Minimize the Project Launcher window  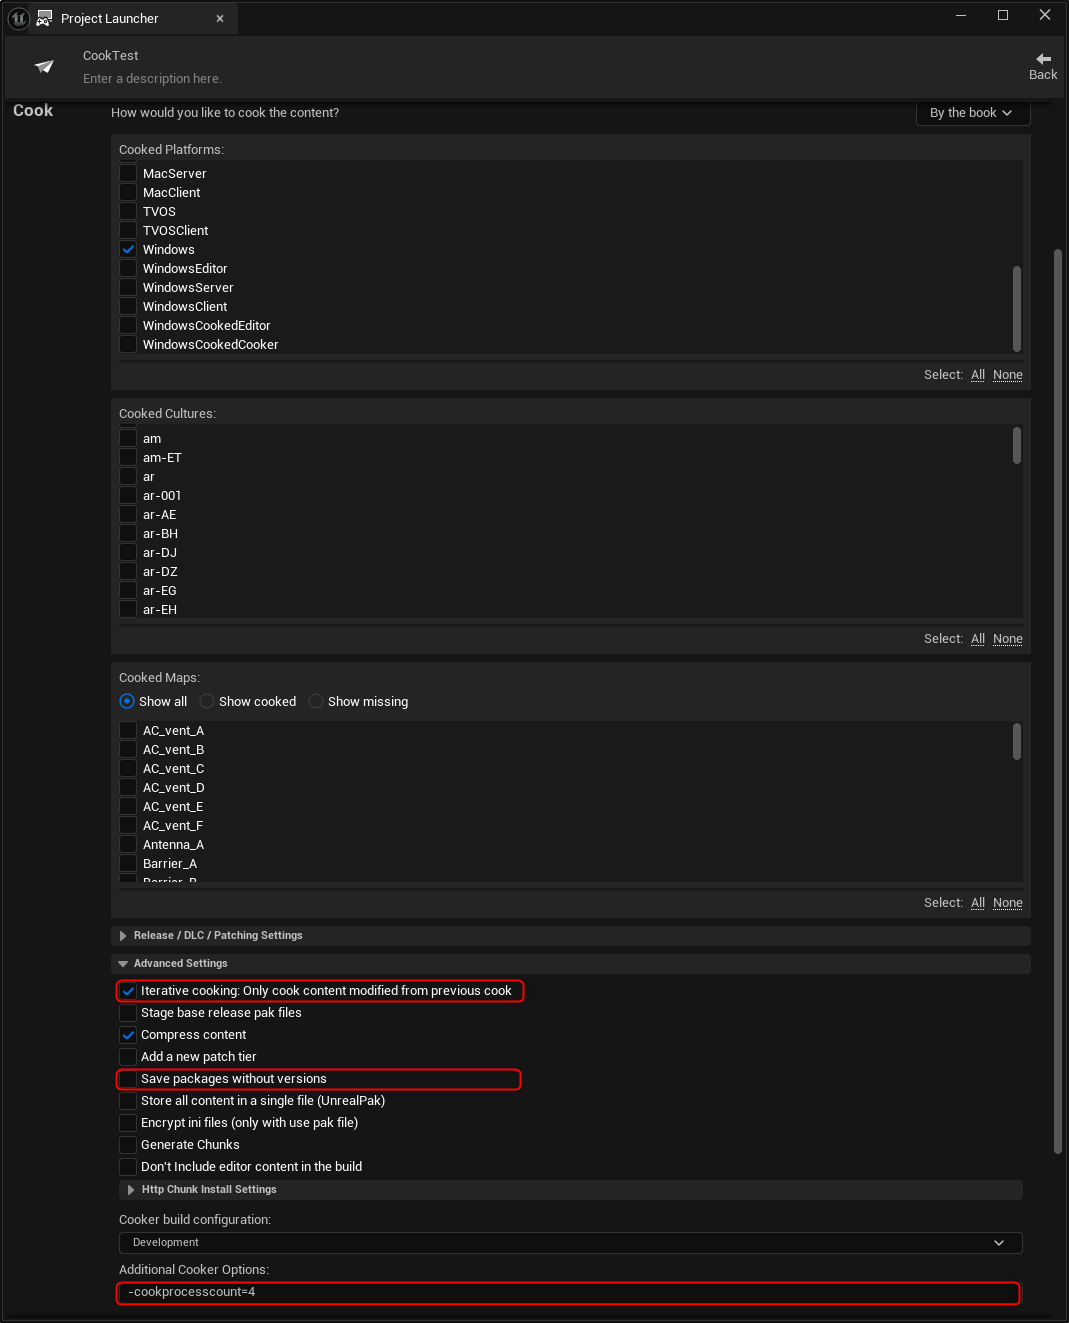coord(961,15)
